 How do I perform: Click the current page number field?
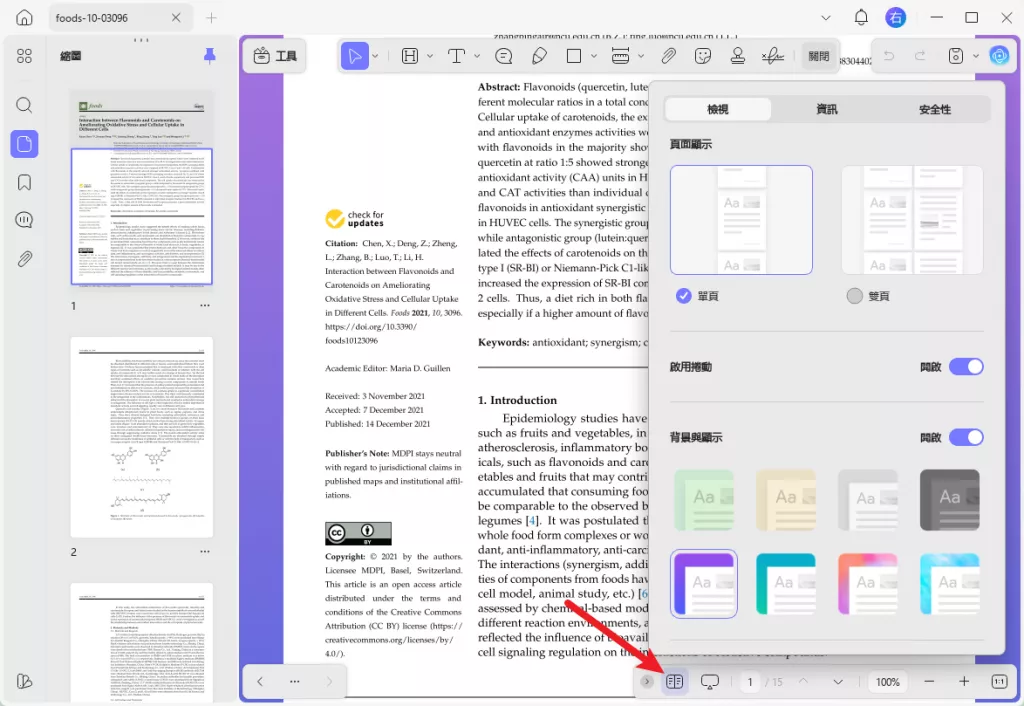point(750,682)
